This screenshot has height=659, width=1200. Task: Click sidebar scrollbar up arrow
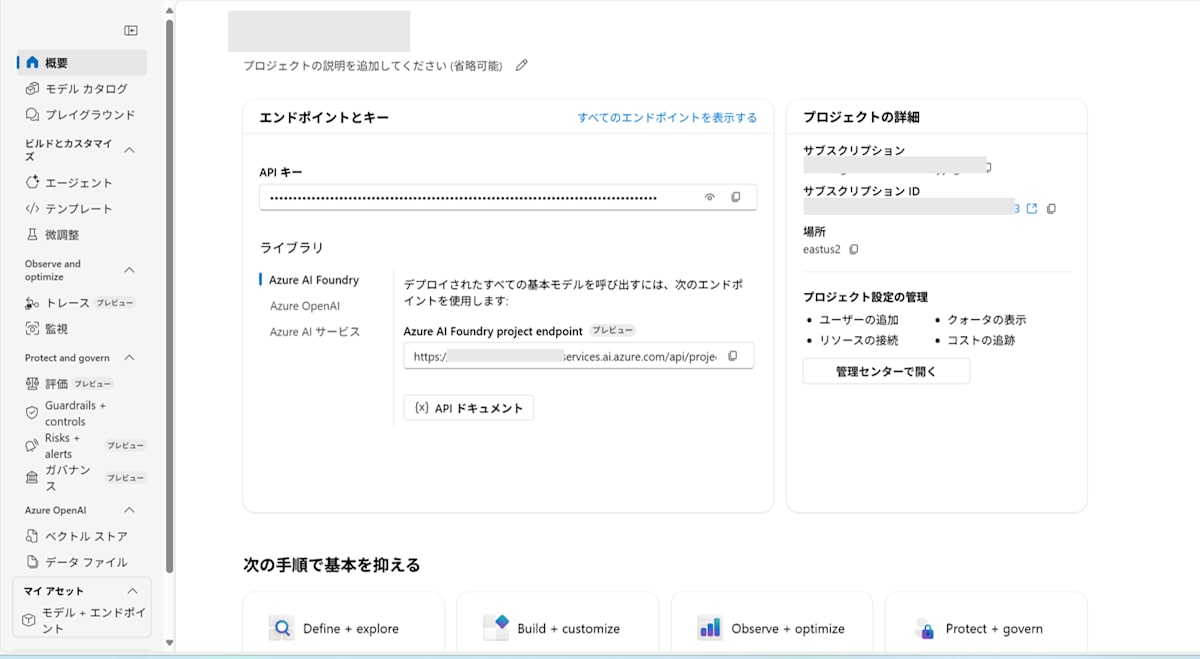[168, 10]
